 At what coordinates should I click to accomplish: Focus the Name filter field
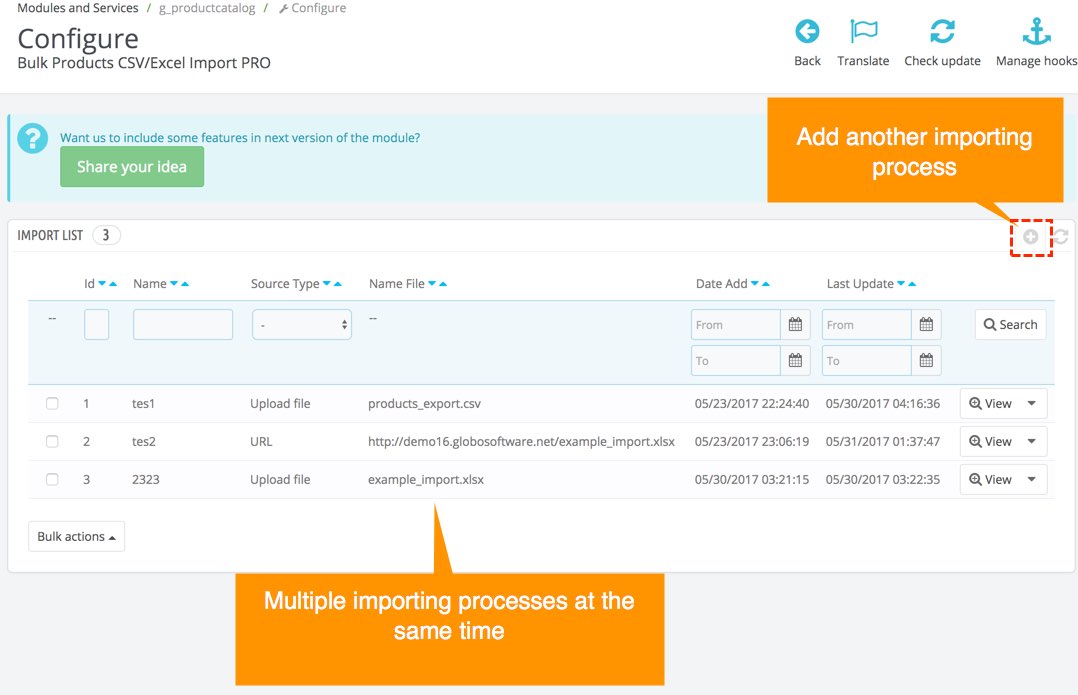[x=183, y=324]
